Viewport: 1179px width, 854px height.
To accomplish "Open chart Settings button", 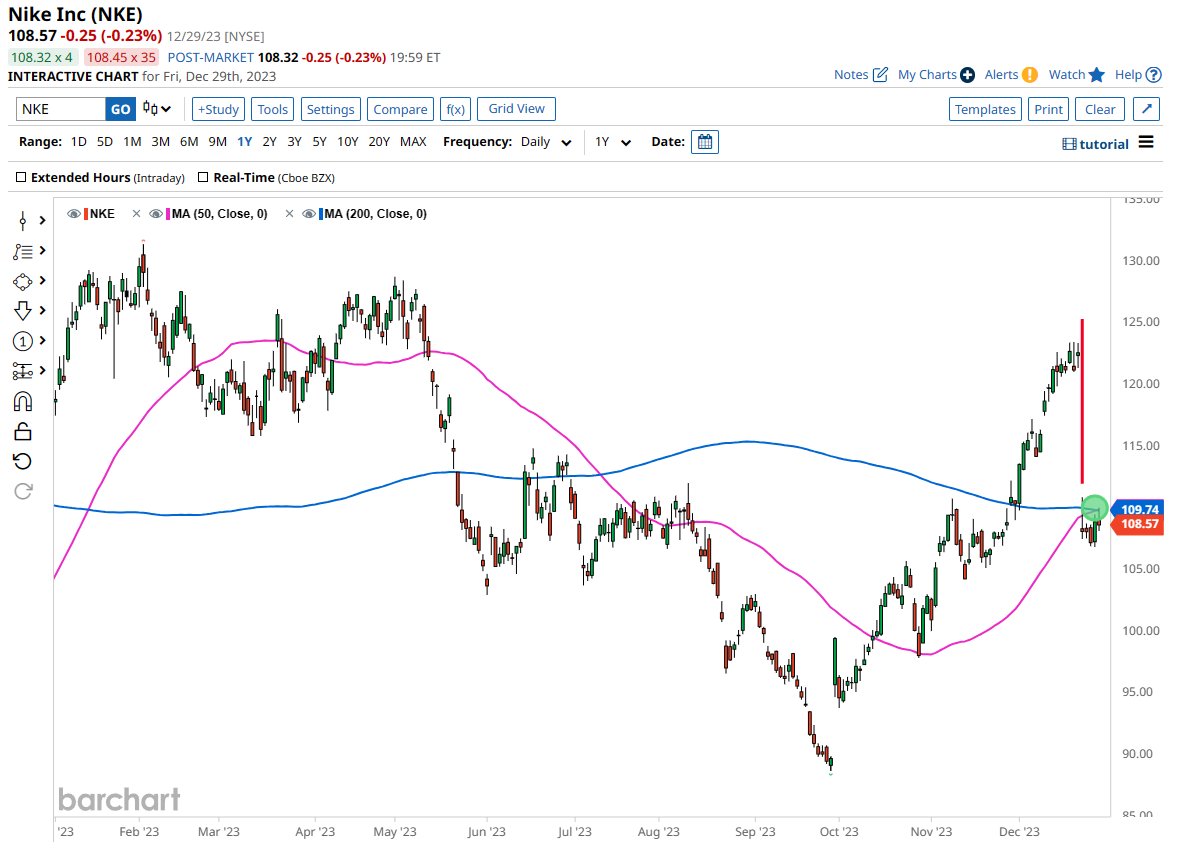I will coord(330,109).
